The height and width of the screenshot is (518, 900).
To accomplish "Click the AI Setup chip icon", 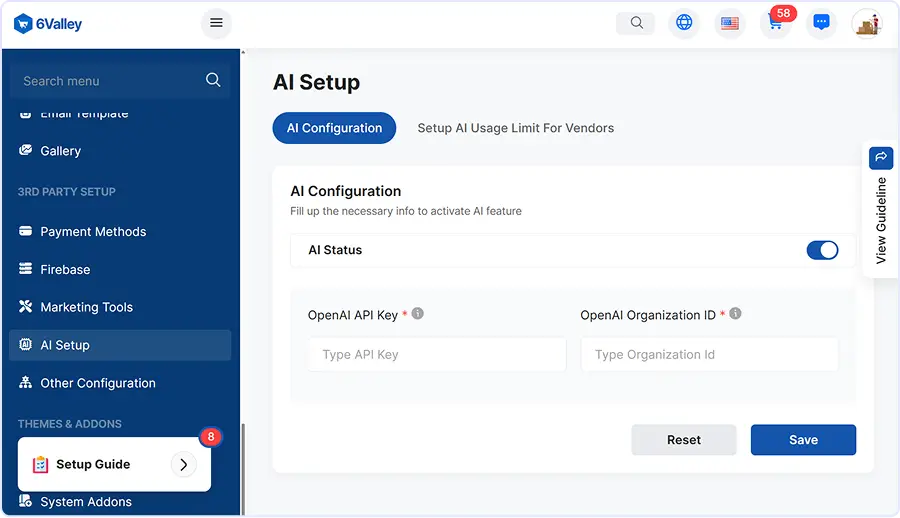I will 25,345.
